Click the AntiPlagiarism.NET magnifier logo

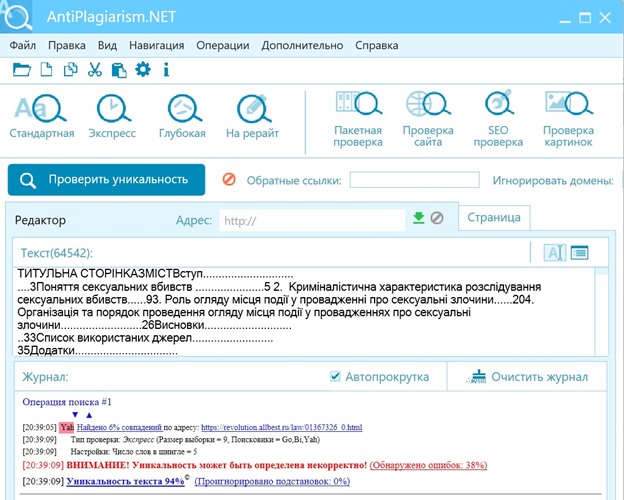pyautogui.click(x=16, y=16)
